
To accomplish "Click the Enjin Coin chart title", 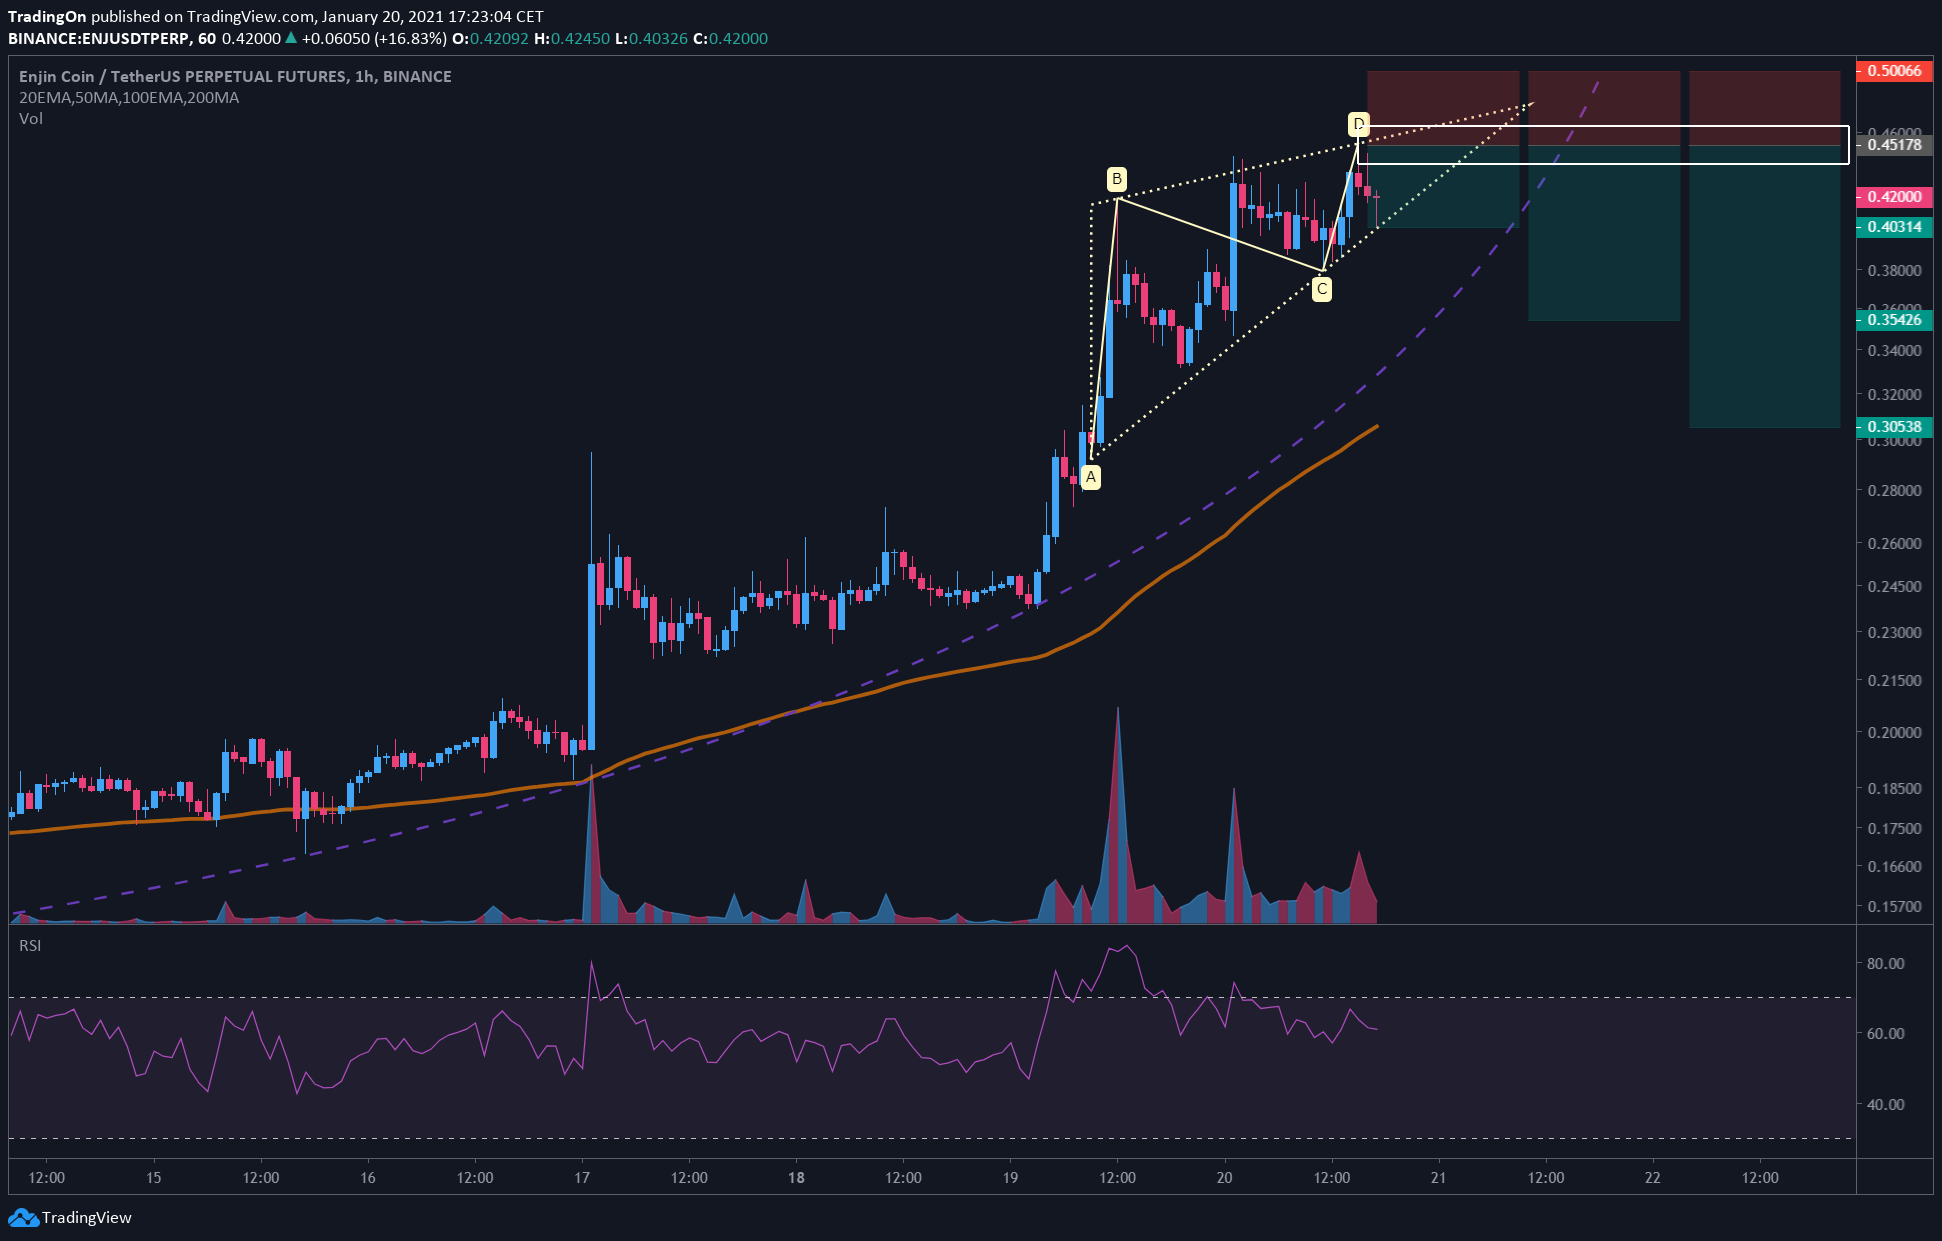I will [x=235, y=76].
